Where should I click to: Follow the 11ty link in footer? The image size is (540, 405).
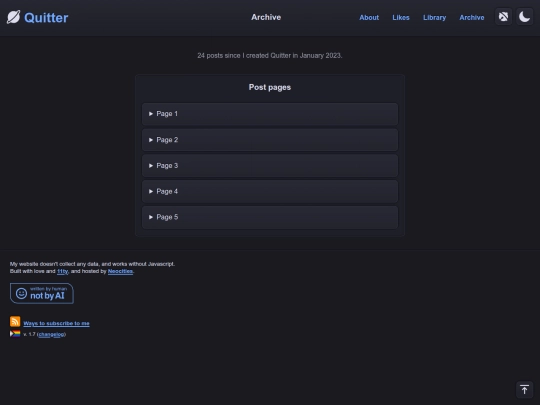62,271
